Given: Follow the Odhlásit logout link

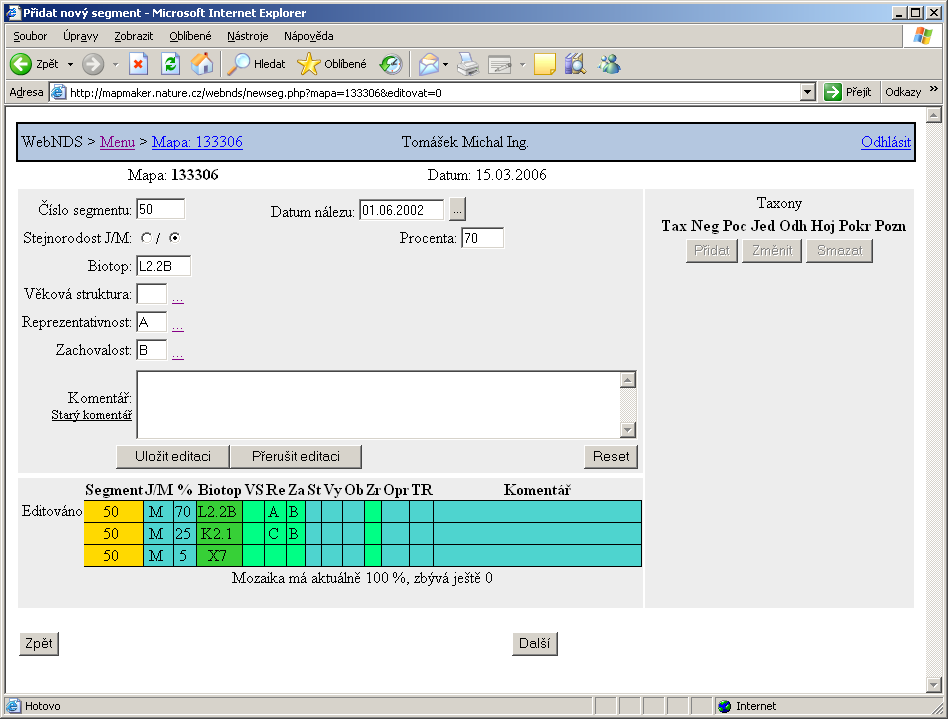Looking at the screenshot, I should tap(886, 142).
